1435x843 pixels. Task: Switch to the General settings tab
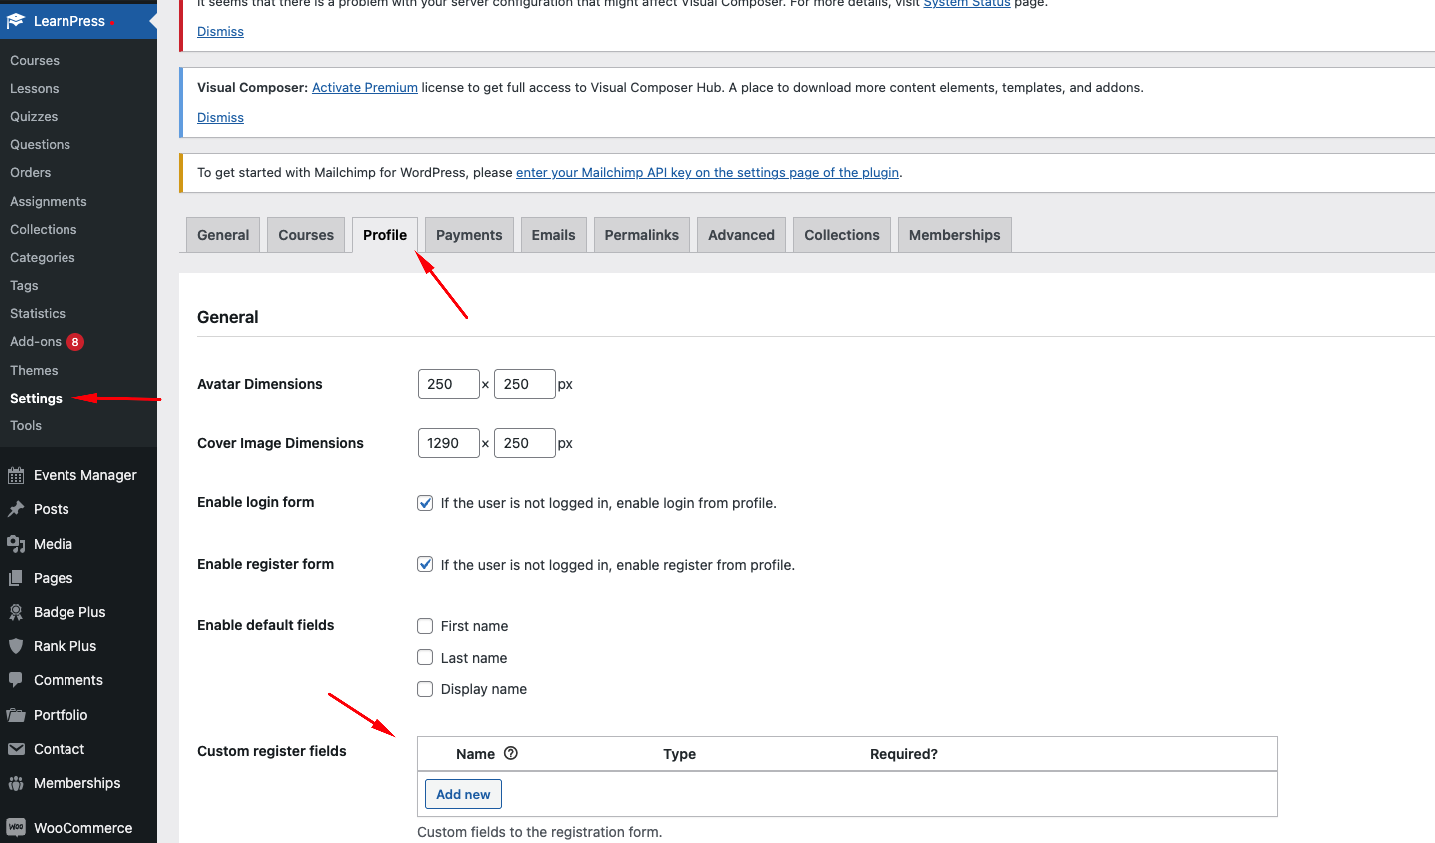[x=223, y=235]
